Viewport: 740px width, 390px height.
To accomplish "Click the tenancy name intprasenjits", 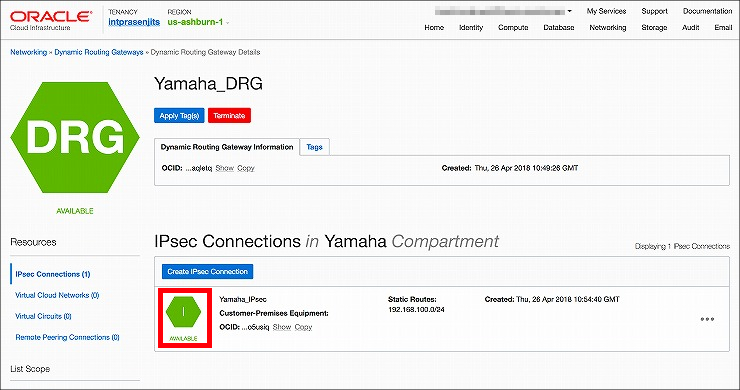I will coord(134,22).
